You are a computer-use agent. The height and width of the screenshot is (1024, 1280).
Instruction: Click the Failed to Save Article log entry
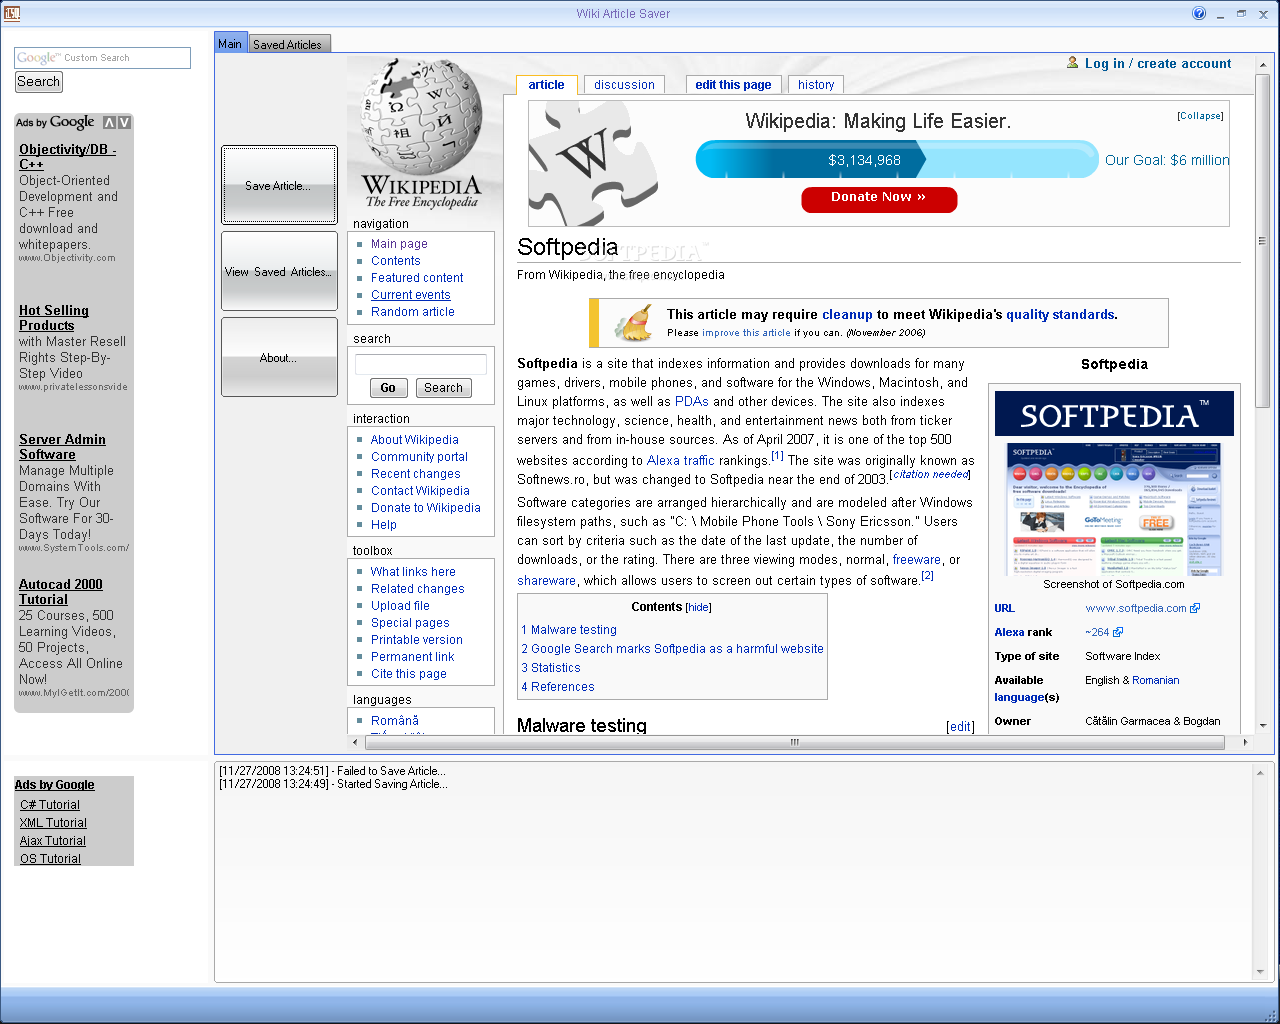(x=333, y=771)
